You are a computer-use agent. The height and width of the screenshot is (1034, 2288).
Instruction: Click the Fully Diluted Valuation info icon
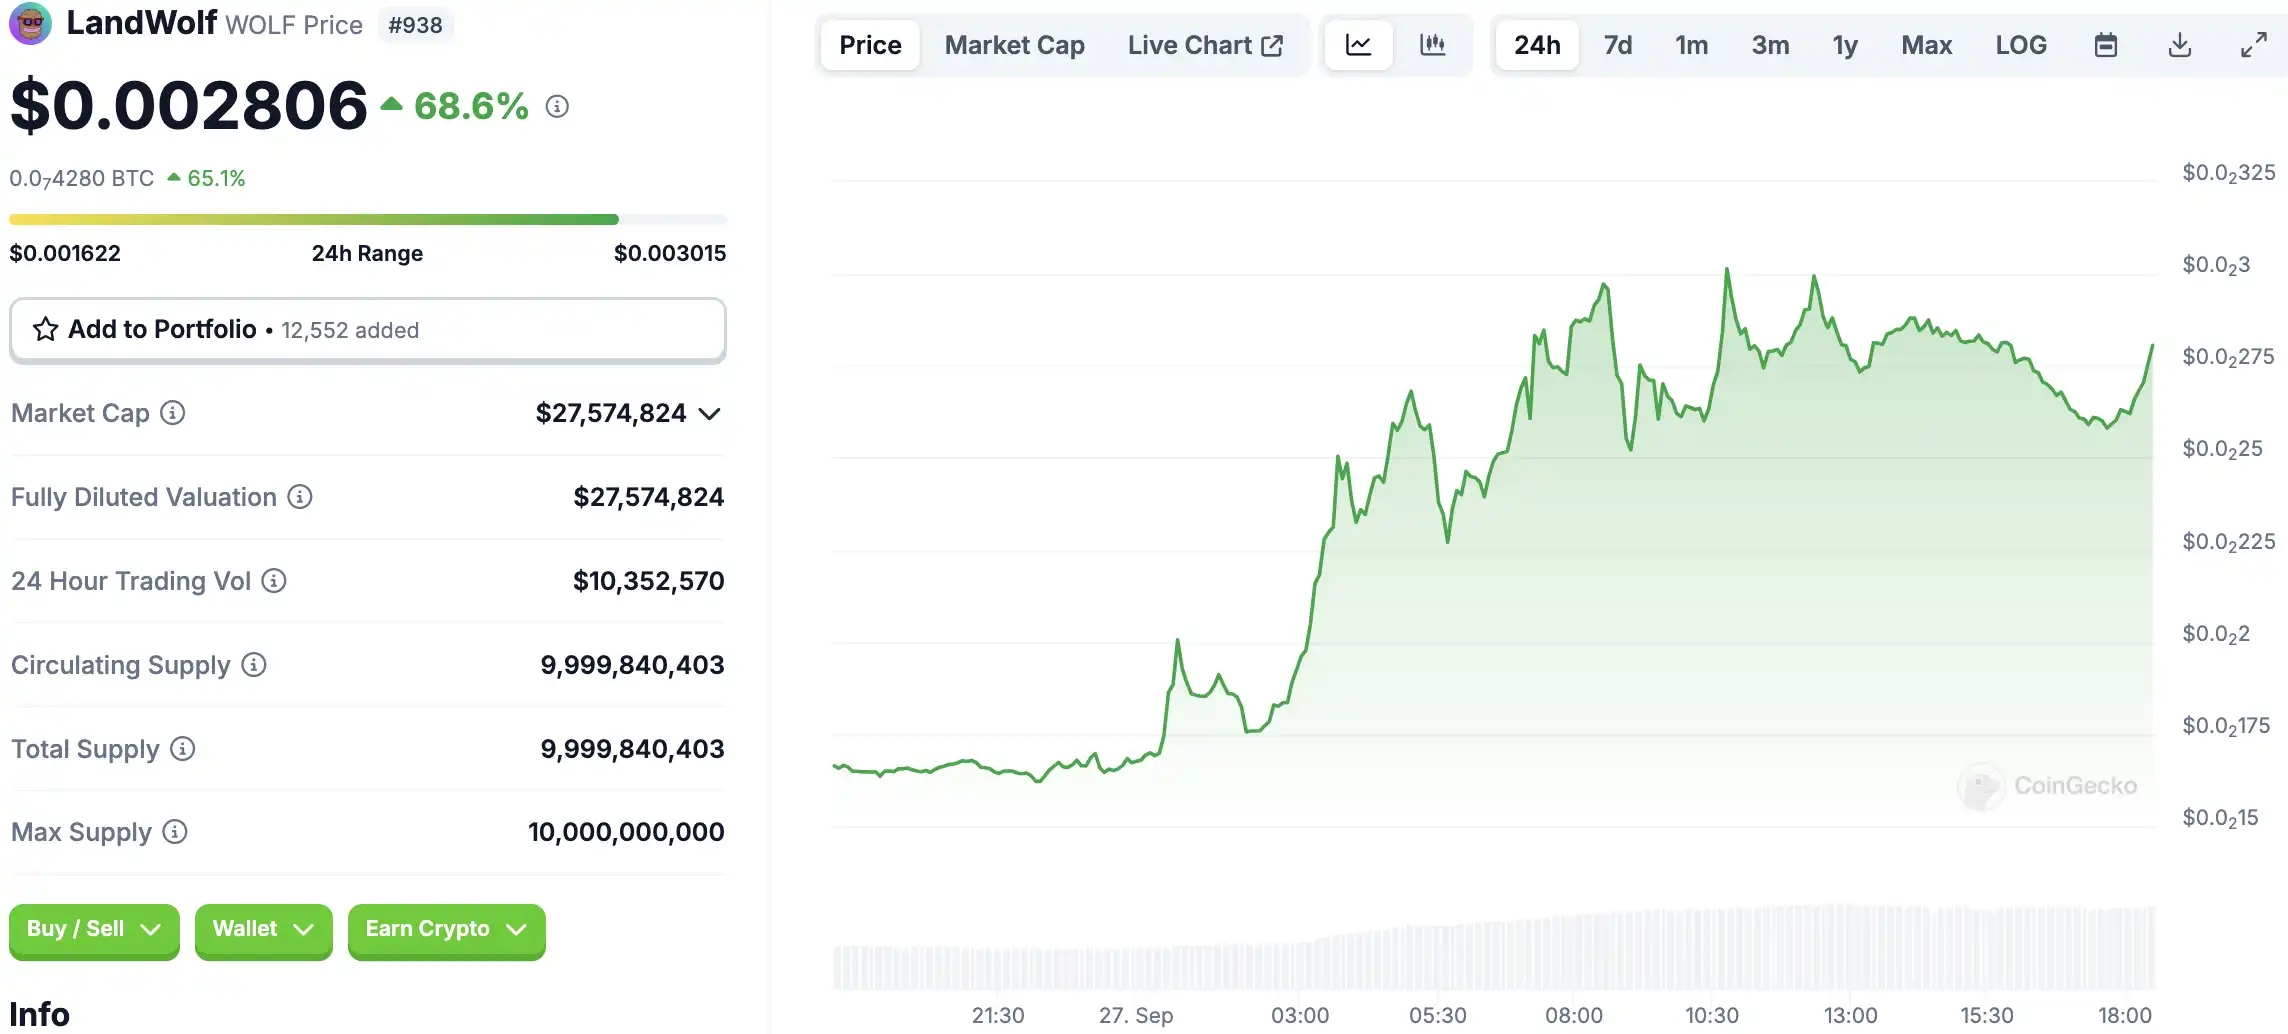point(300,497)
